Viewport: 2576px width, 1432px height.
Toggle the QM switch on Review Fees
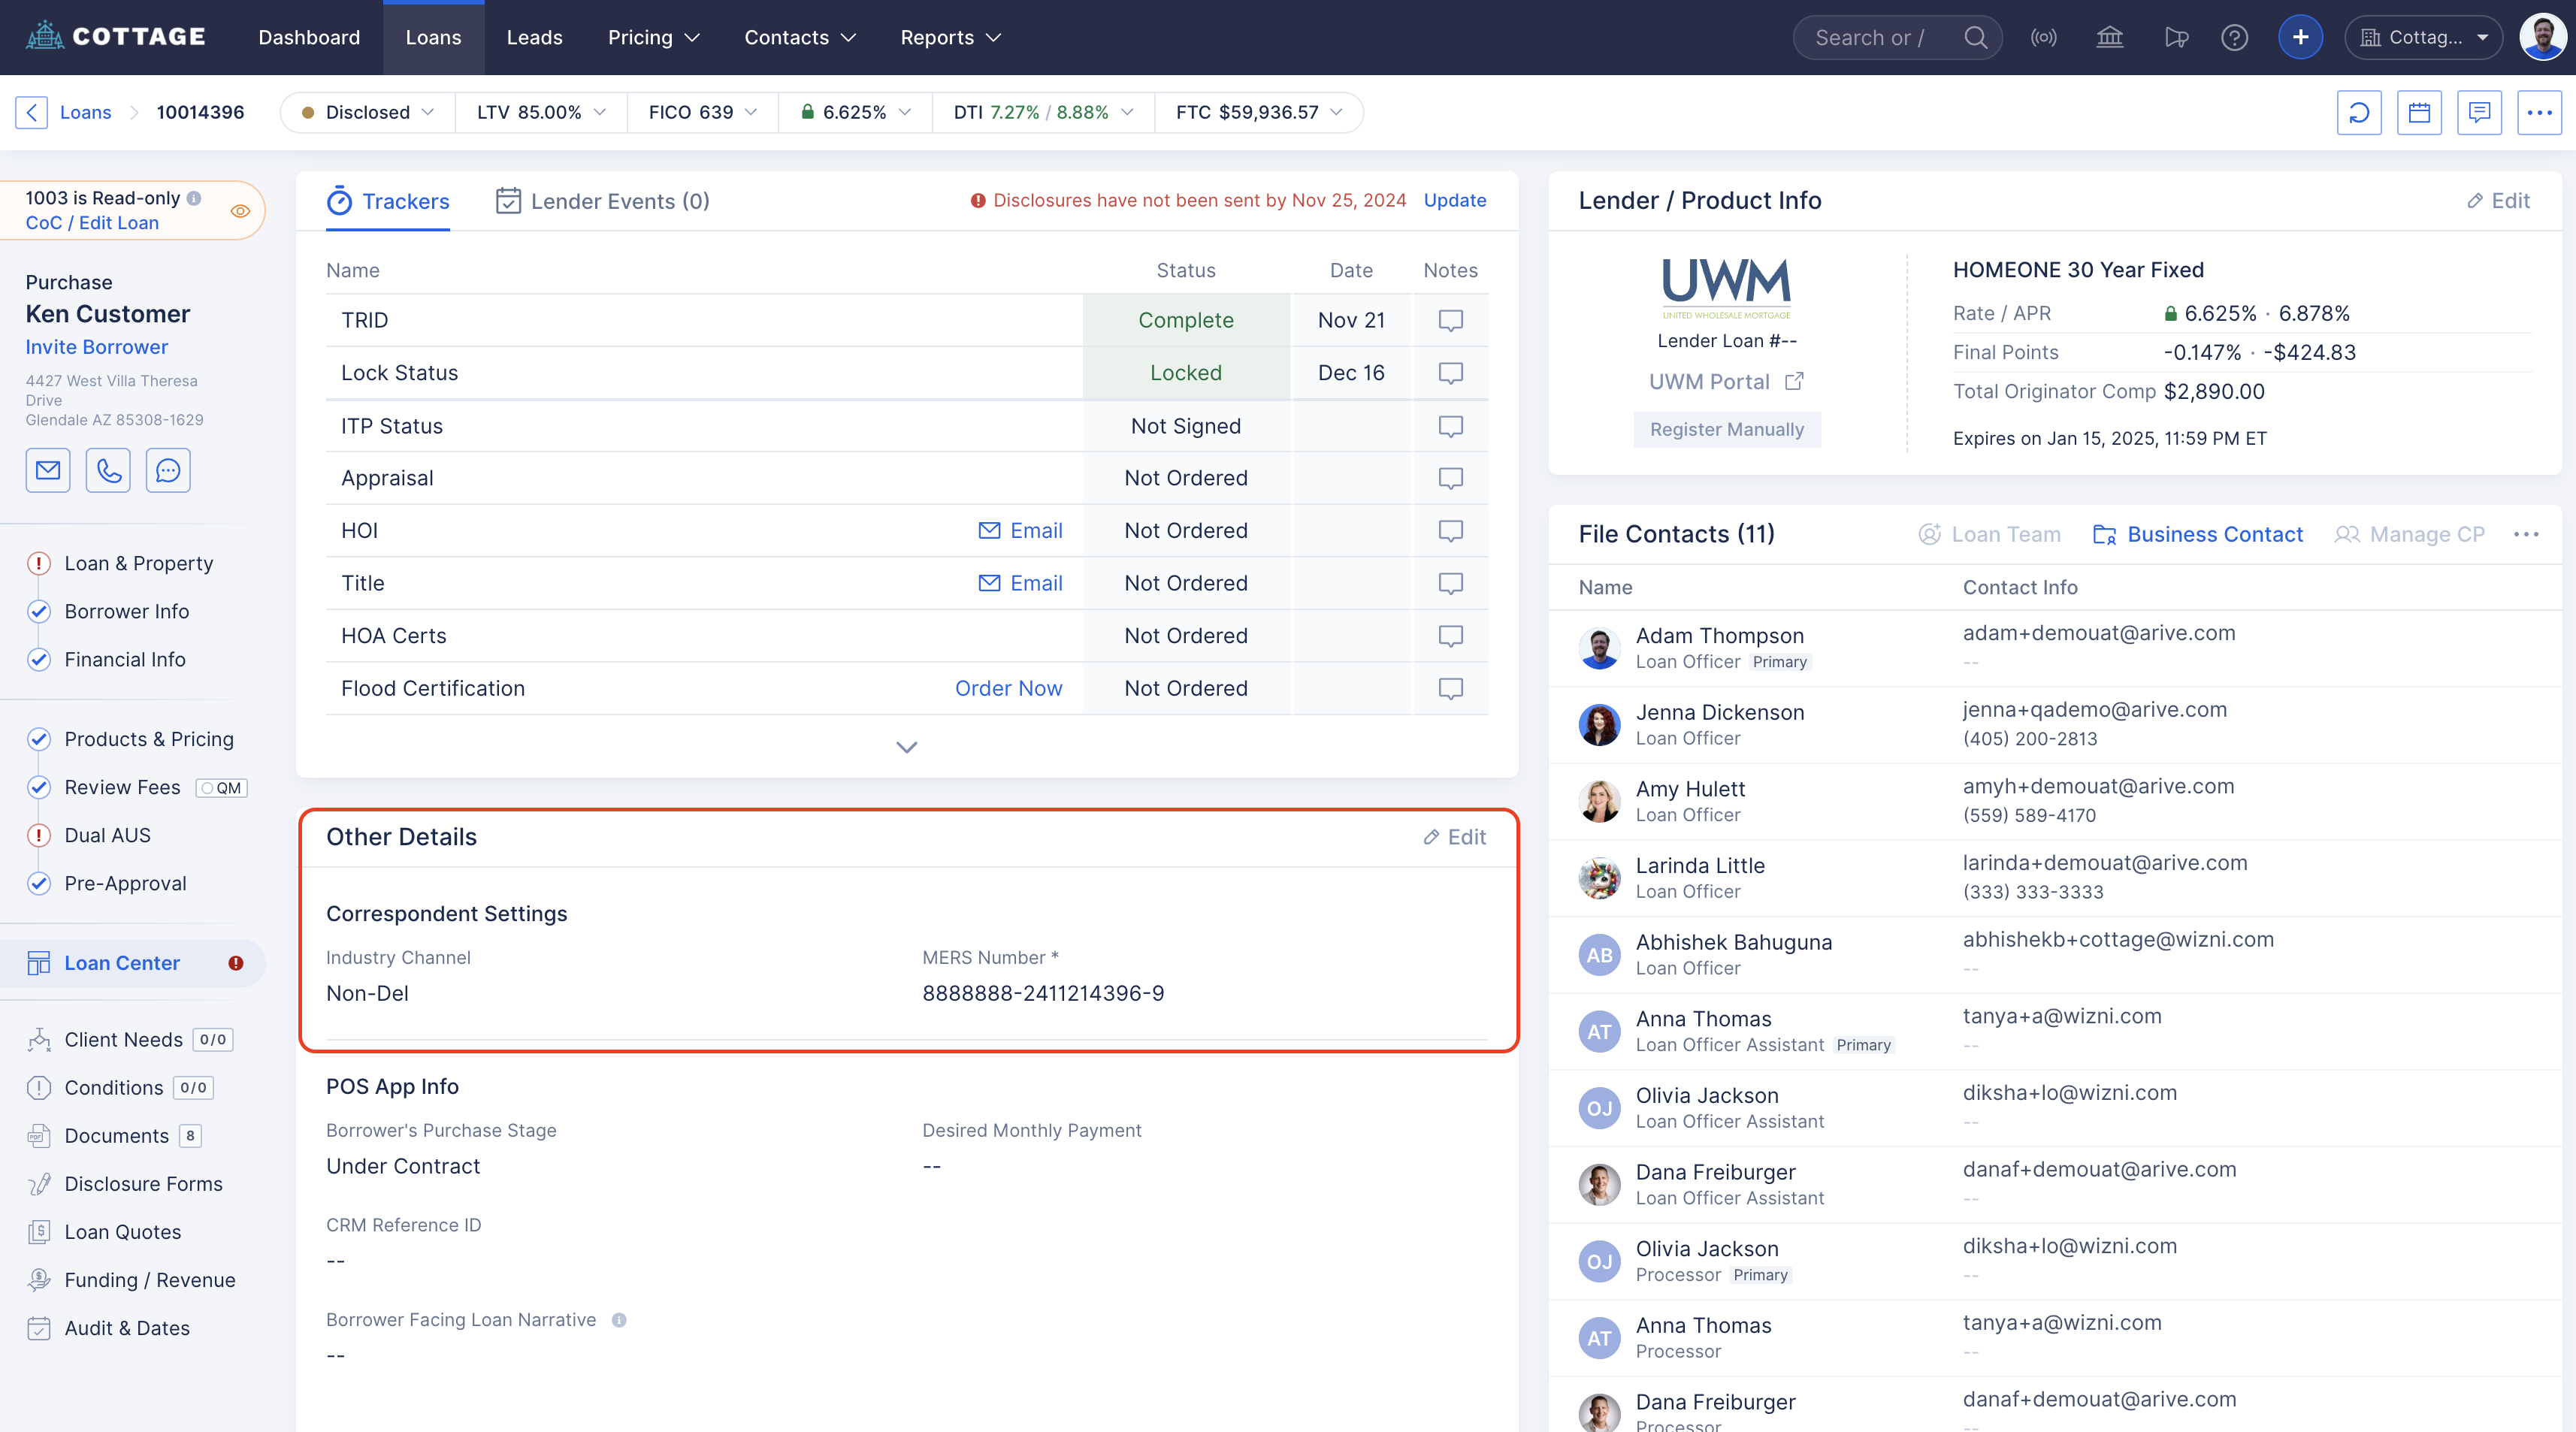(x=221, y=788)
